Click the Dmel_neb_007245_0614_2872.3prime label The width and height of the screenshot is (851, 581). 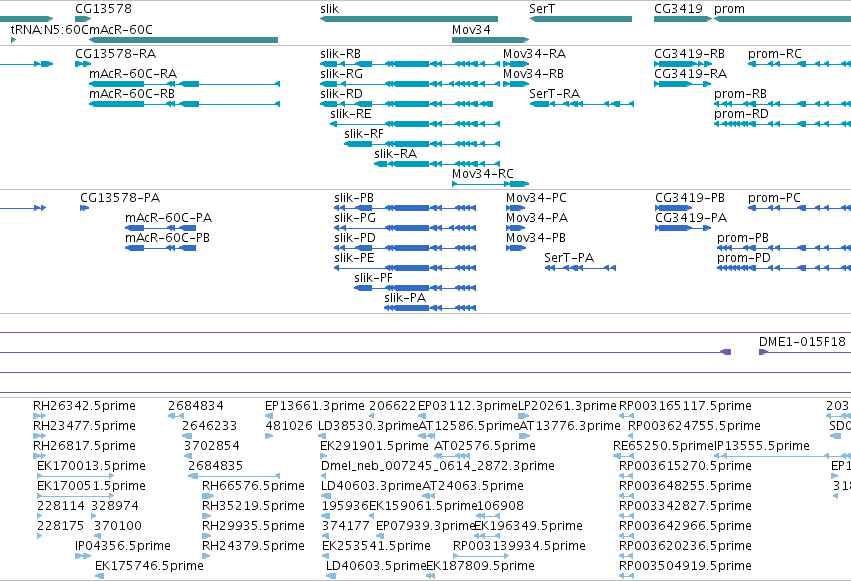pyautogui.click(x=438, y=467)
